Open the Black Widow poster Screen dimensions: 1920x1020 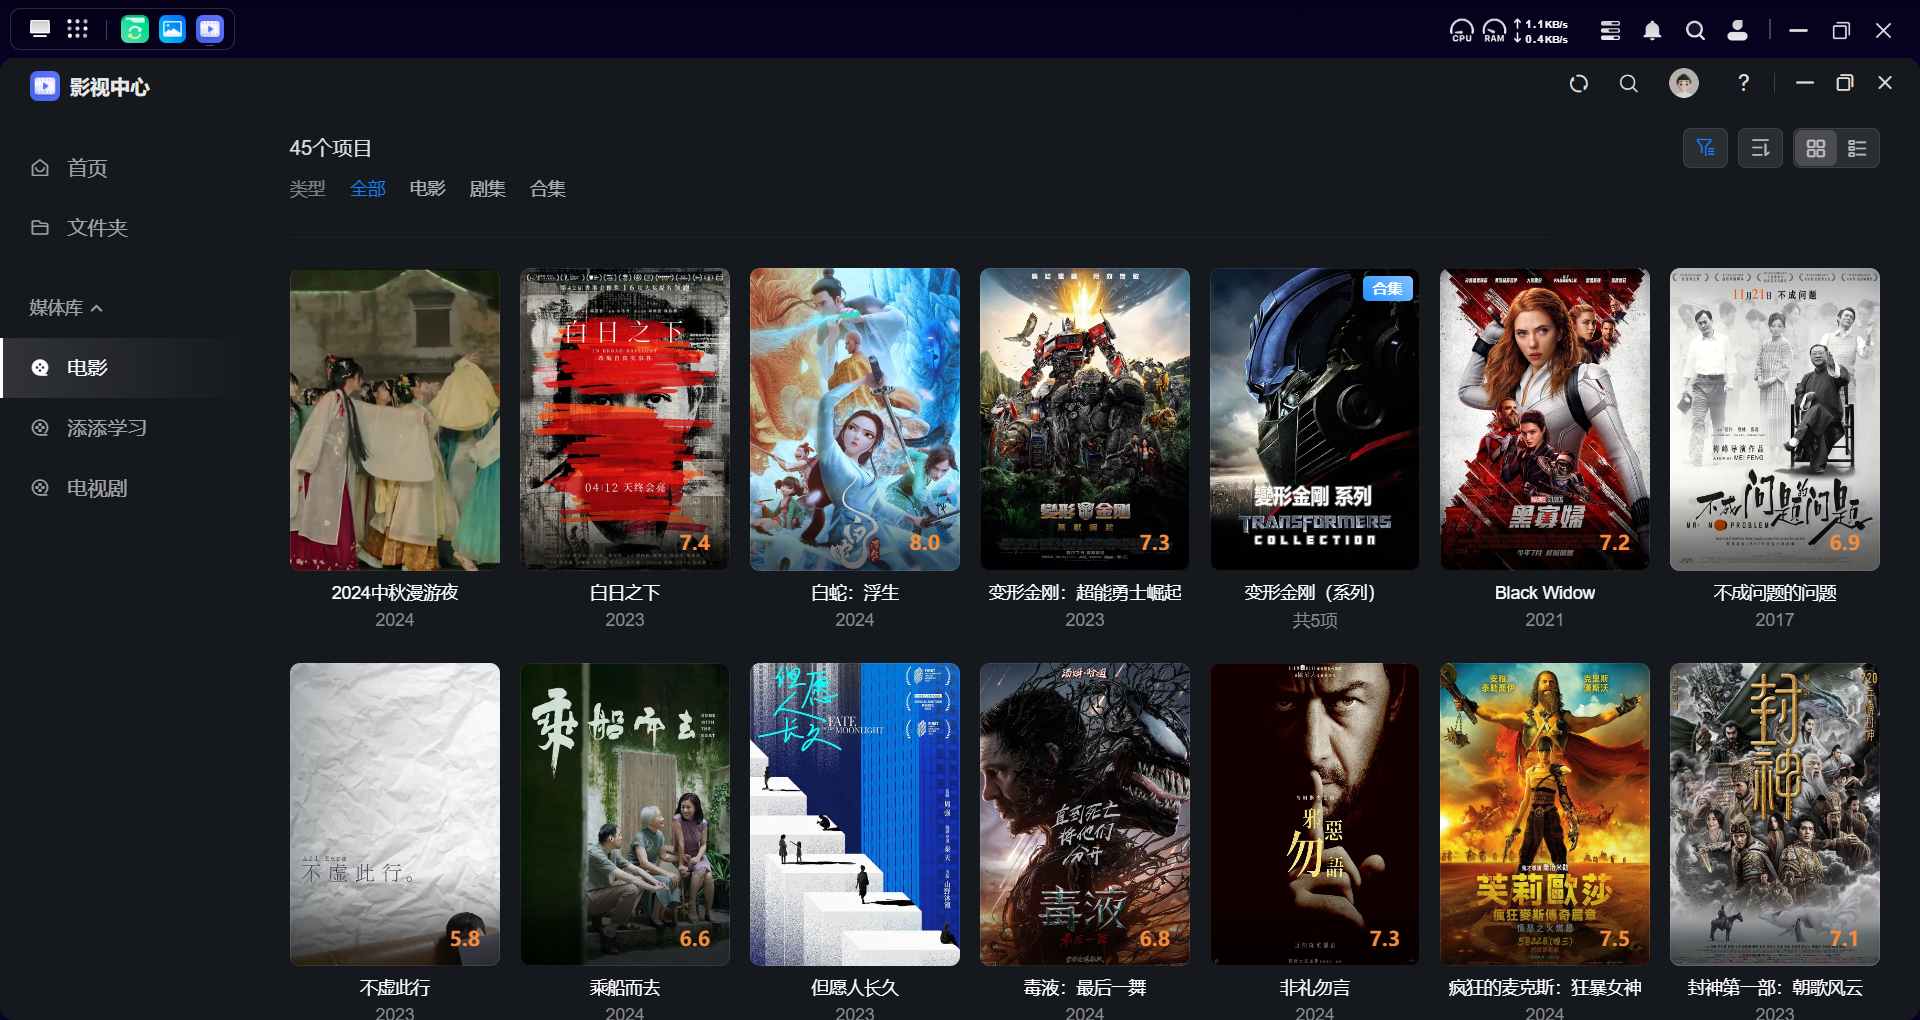tap(1545, 419)
